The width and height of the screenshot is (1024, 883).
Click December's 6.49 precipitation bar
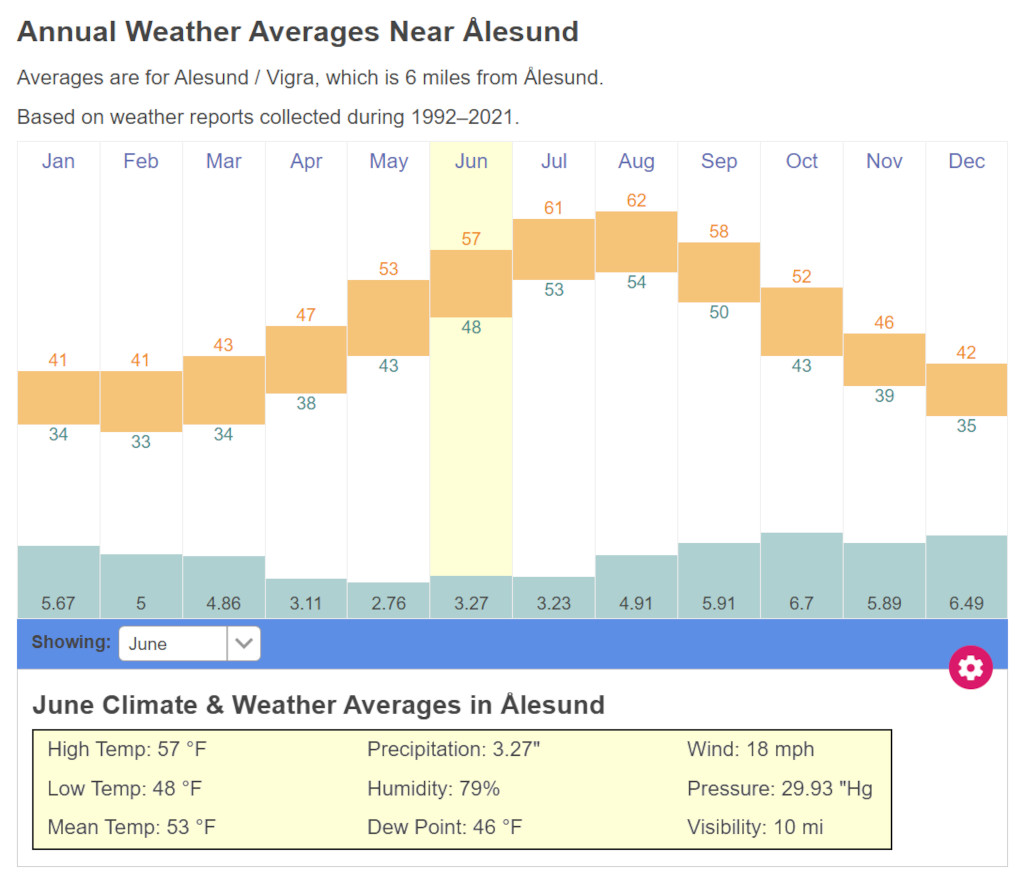point(966,575)
